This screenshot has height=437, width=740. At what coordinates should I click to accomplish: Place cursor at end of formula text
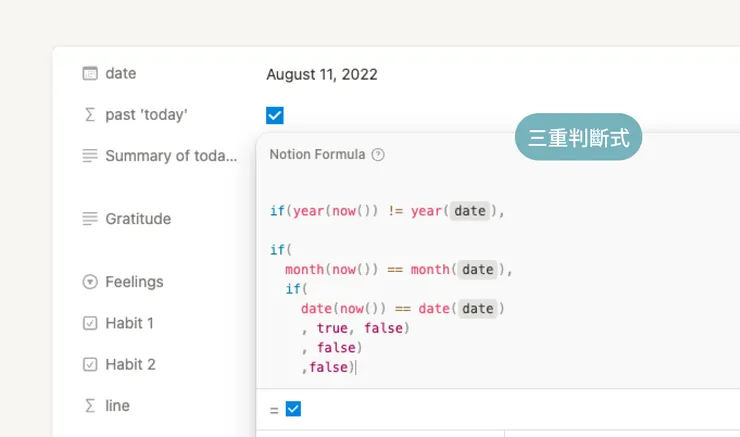click(x=355, y=367)
